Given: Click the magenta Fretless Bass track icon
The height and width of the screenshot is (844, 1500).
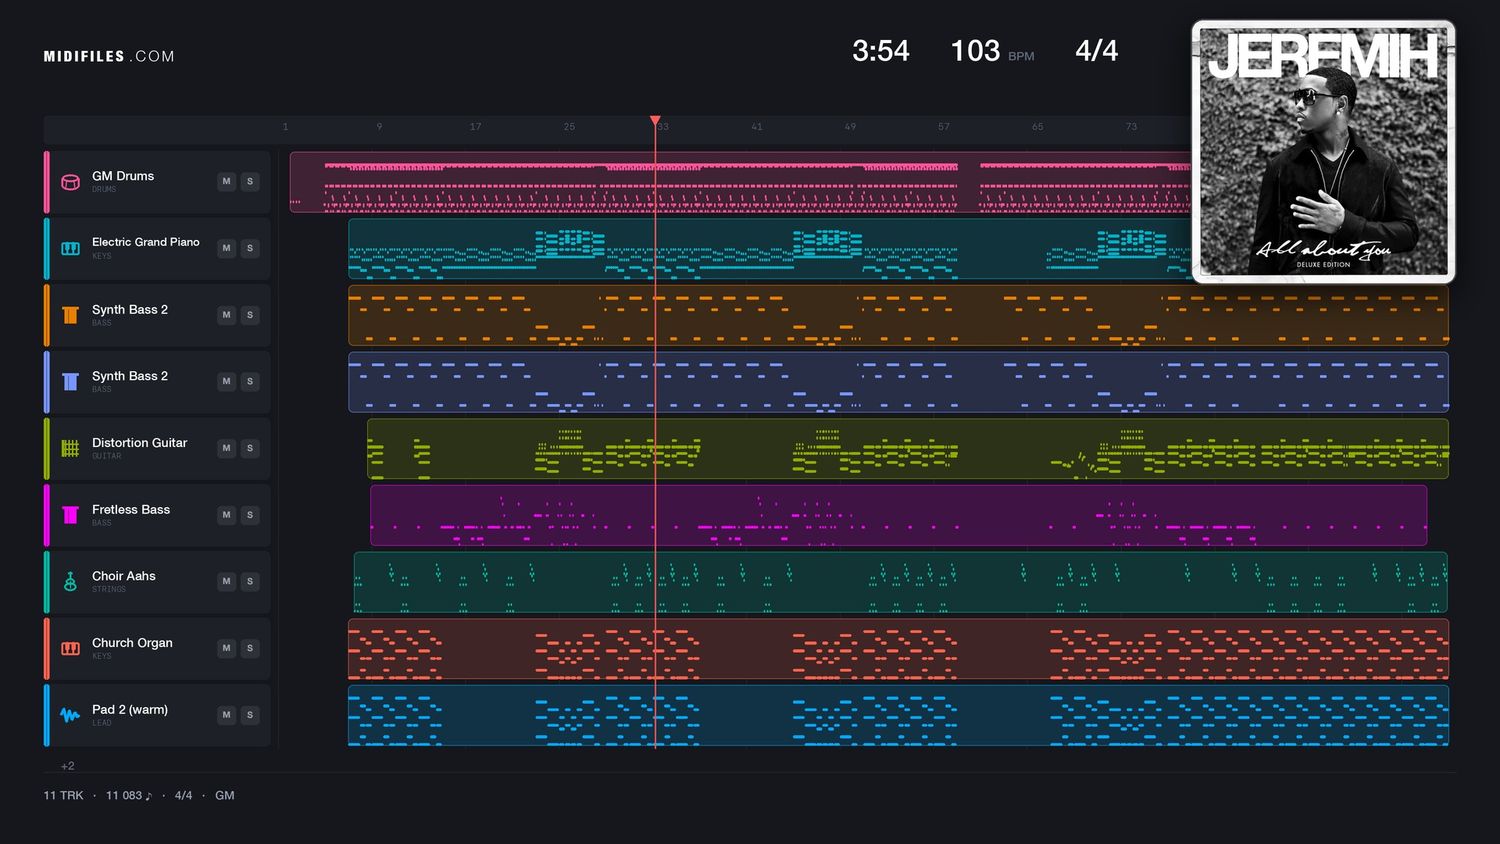Looking at the screenshot, I should coord(70,515).
